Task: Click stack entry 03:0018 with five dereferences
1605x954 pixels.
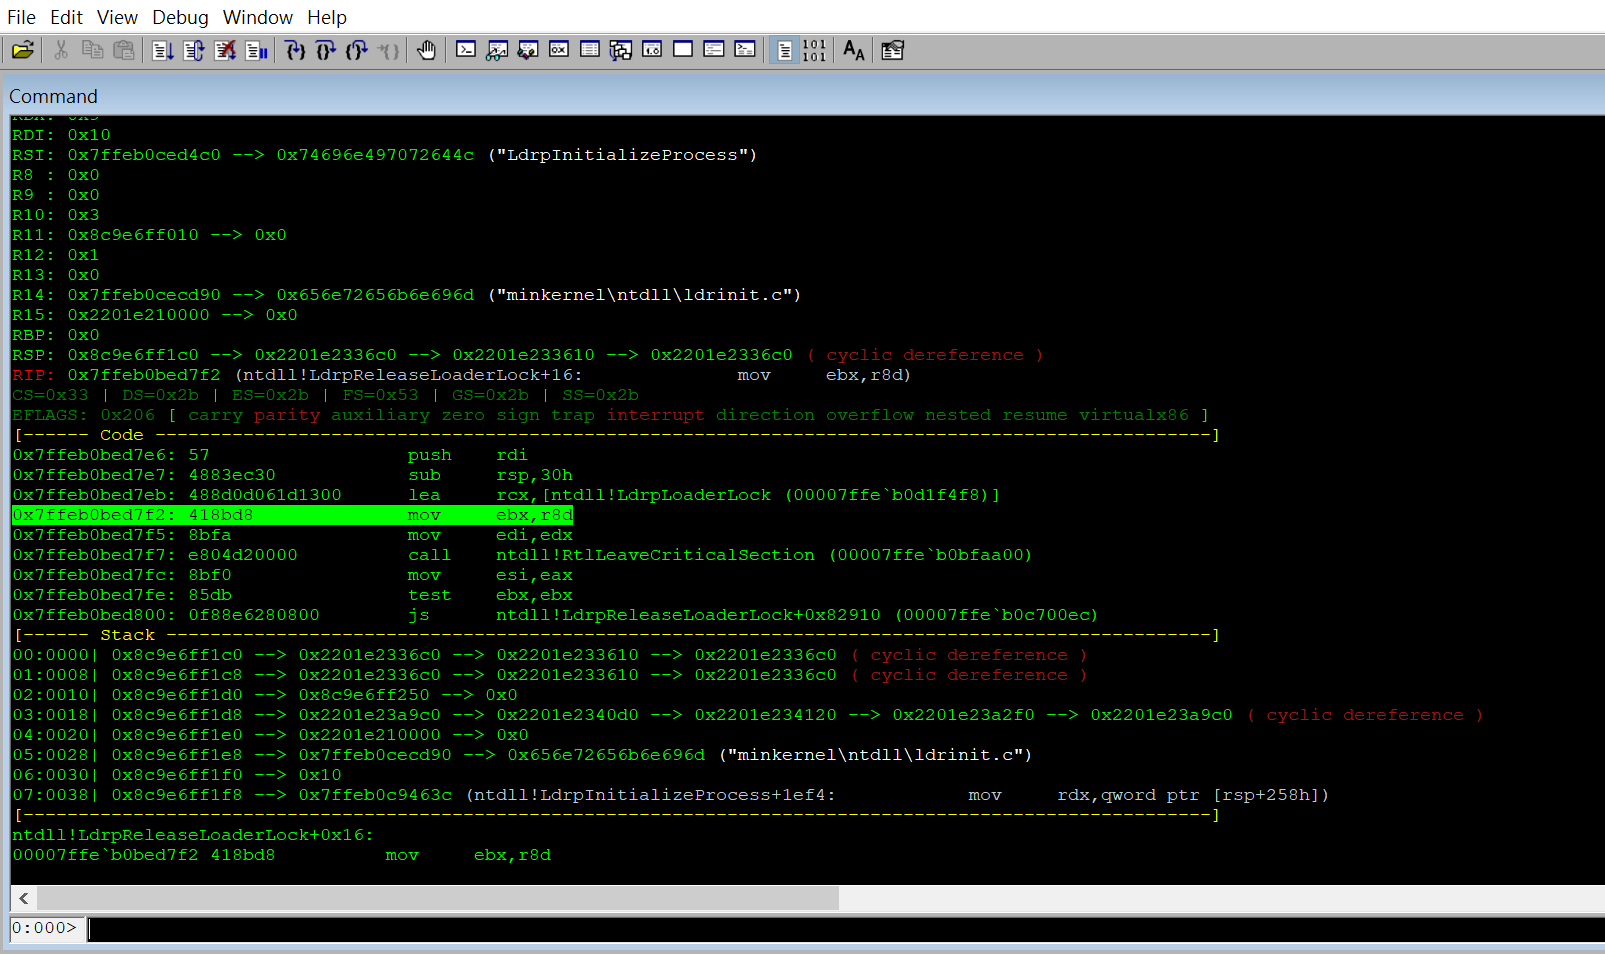Action: click(748, 715)
